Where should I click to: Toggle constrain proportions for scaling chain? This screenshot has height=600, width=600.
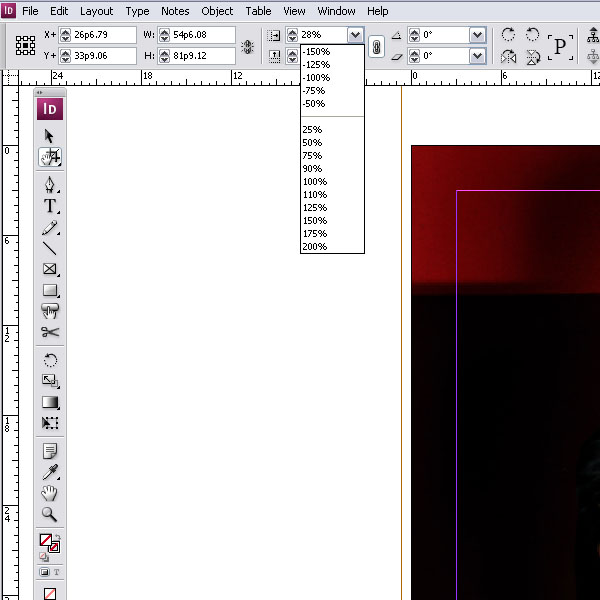tap(377, 47)
